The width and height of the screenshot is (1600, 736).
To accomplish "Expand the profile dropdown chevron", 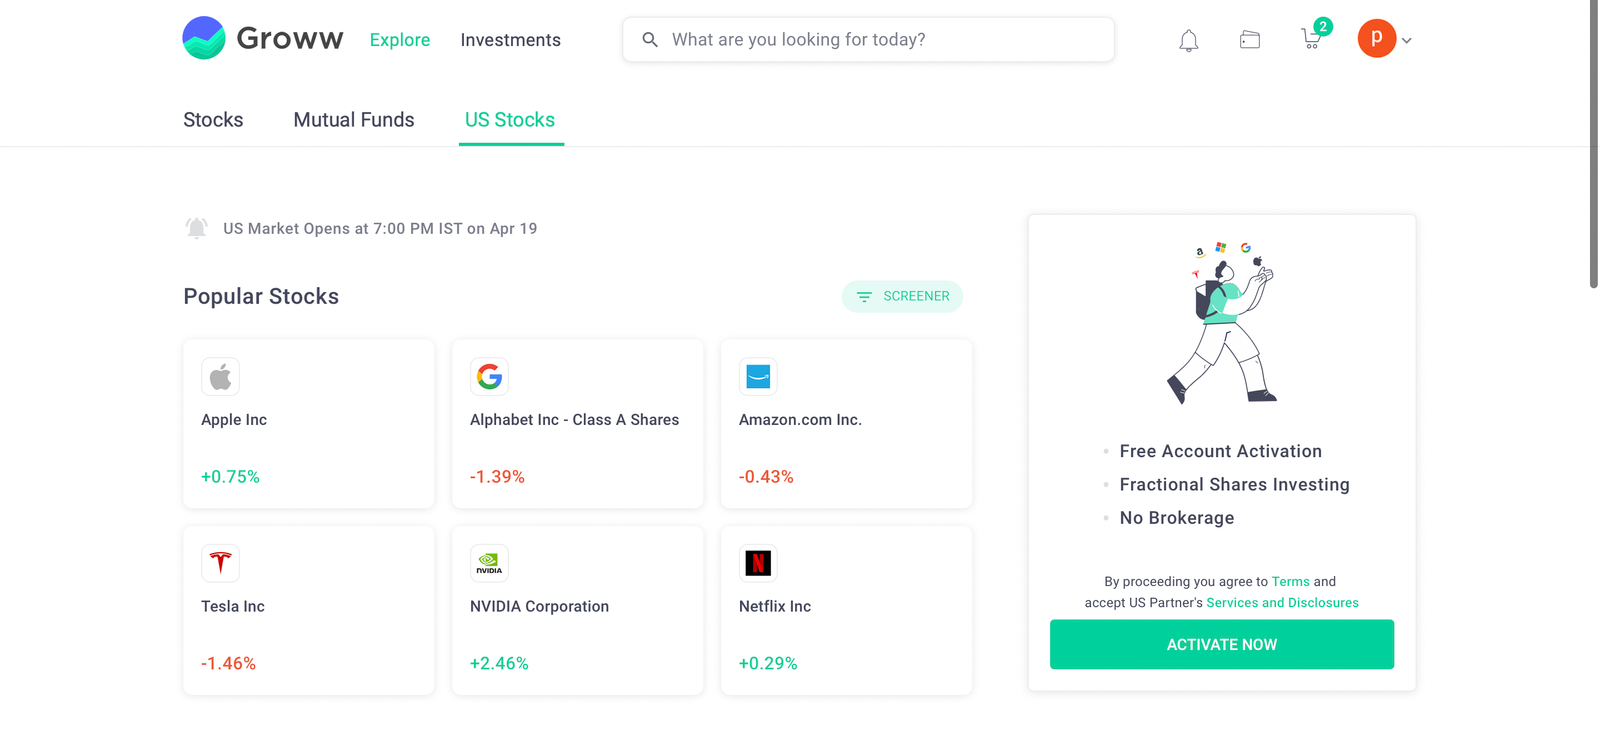I will click(x=1406, y=41).
